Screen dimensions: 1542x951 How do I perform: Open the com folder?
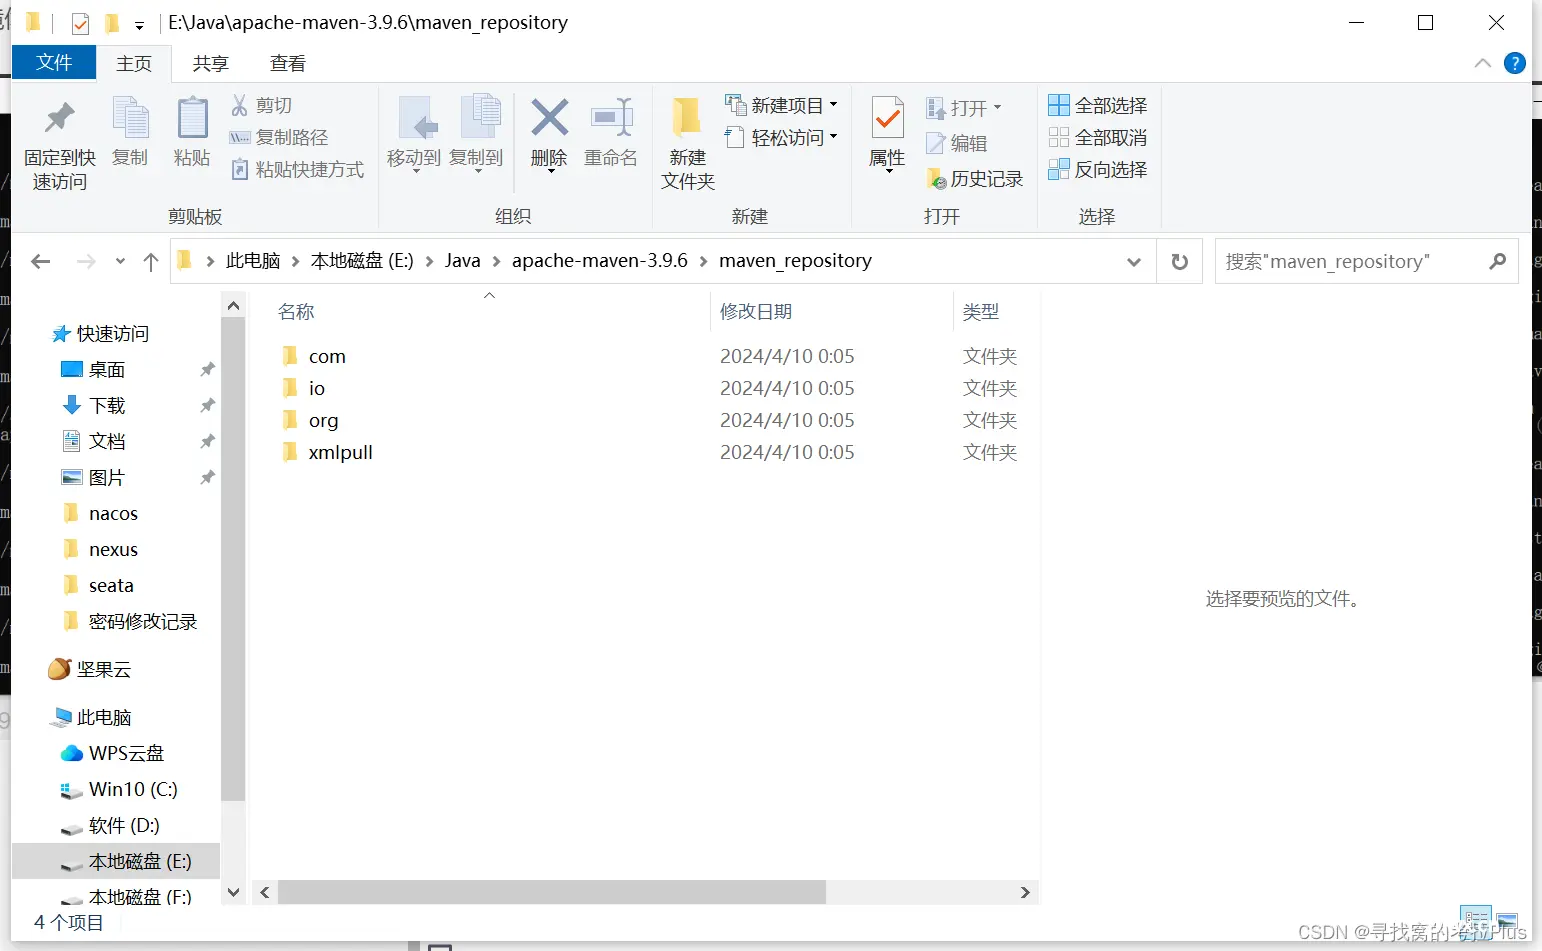(327, 356)
